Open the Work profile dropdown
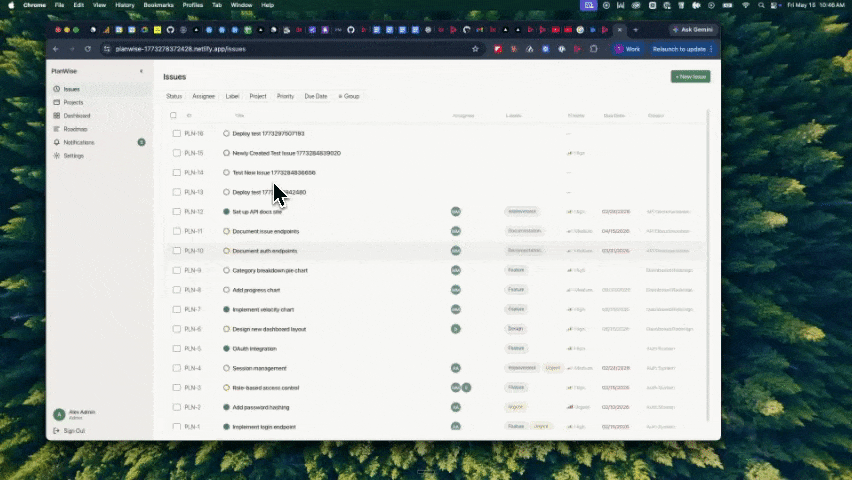Viewport: 852px width, 480px height. (628, 49)
